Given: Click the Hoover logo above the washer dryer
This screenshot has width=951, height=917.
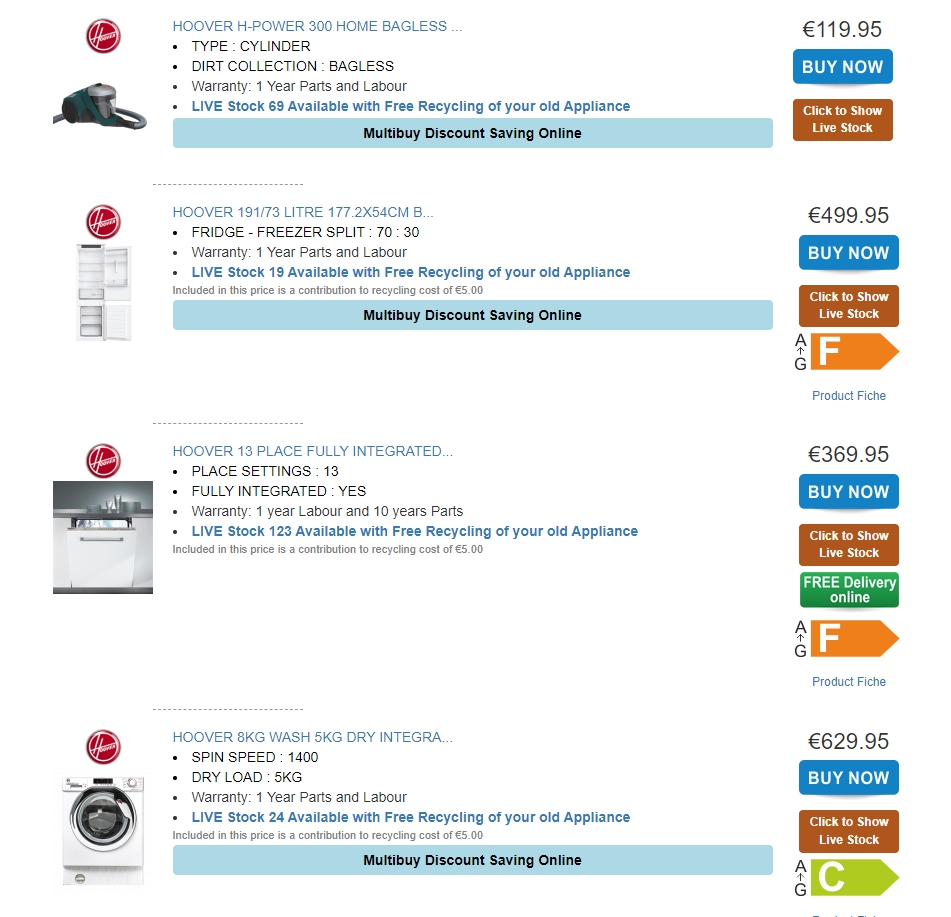Looking at the screenshot, I should point(103,747).
